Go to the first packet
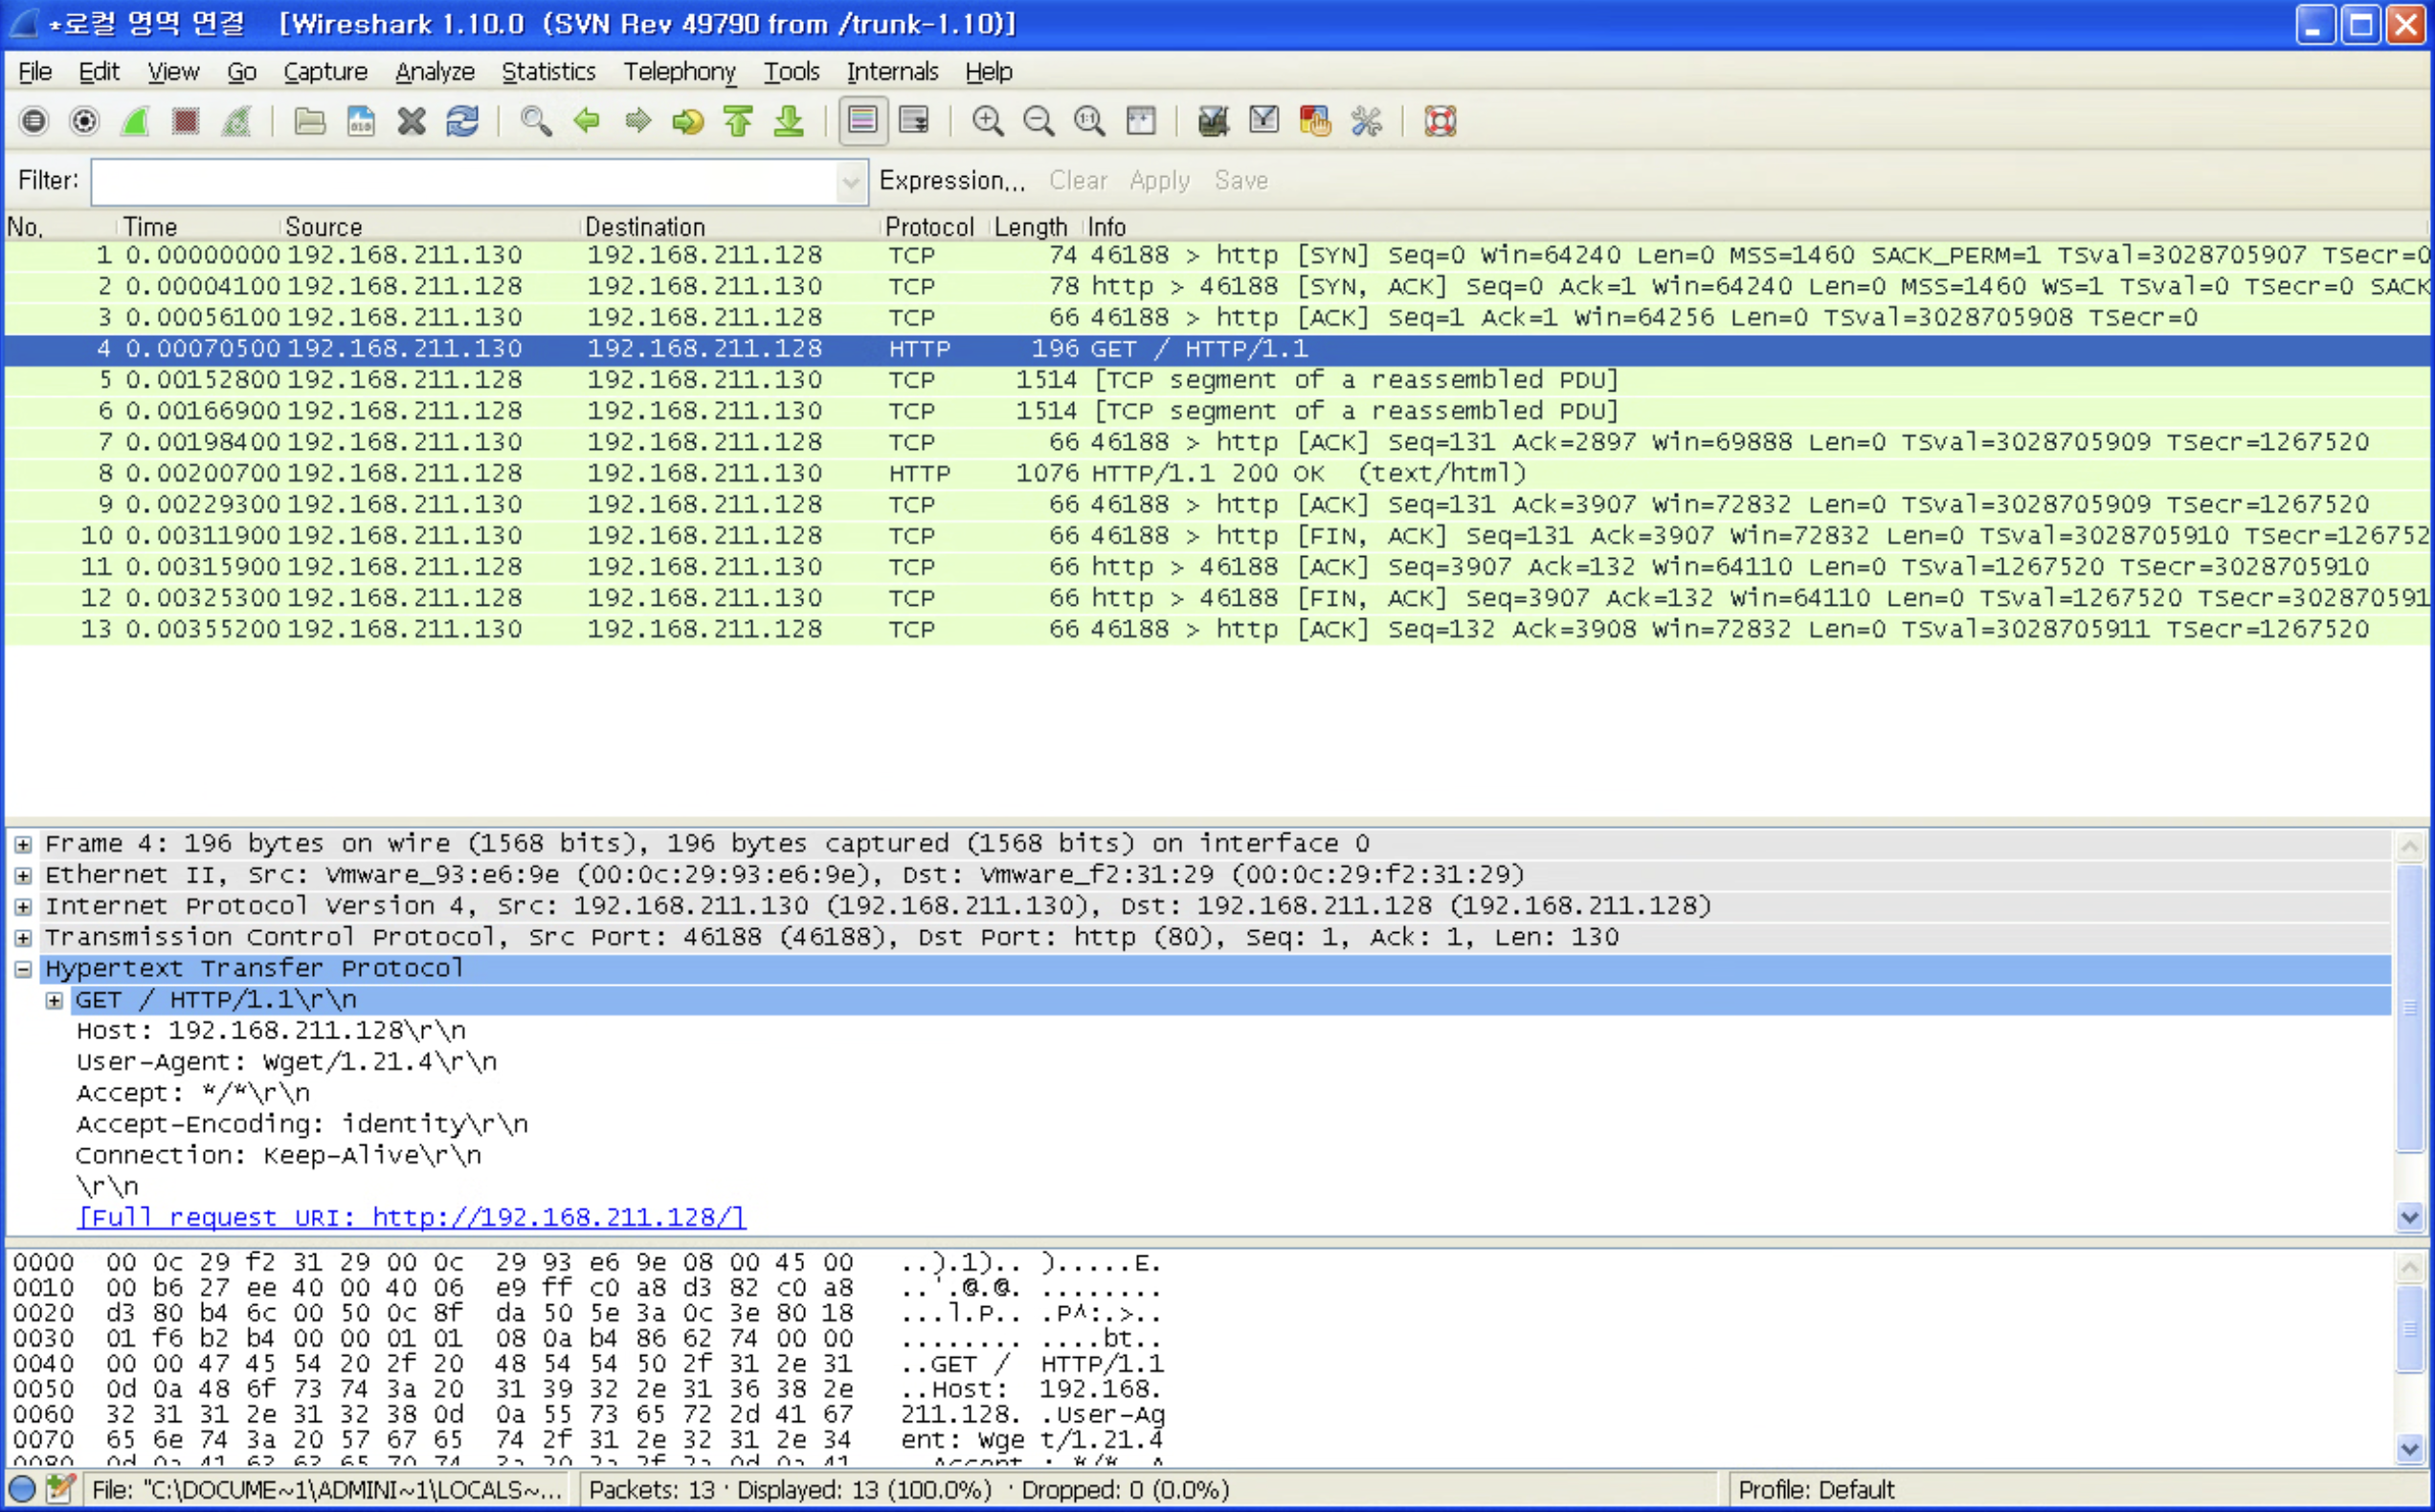The image size is (2435, 1512). pos(739,122)
